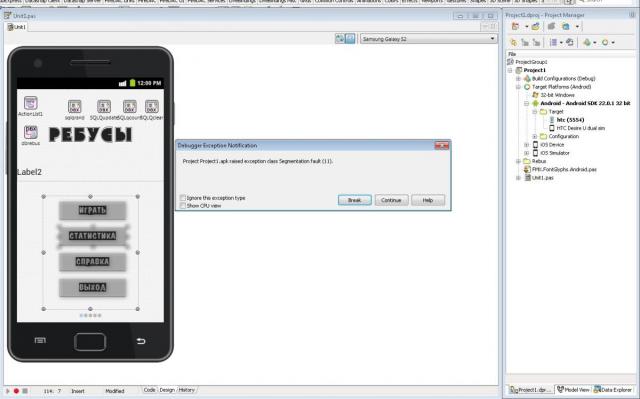
Task: Select the SQLQuadate query component
Action: click(x=104, y=106)
